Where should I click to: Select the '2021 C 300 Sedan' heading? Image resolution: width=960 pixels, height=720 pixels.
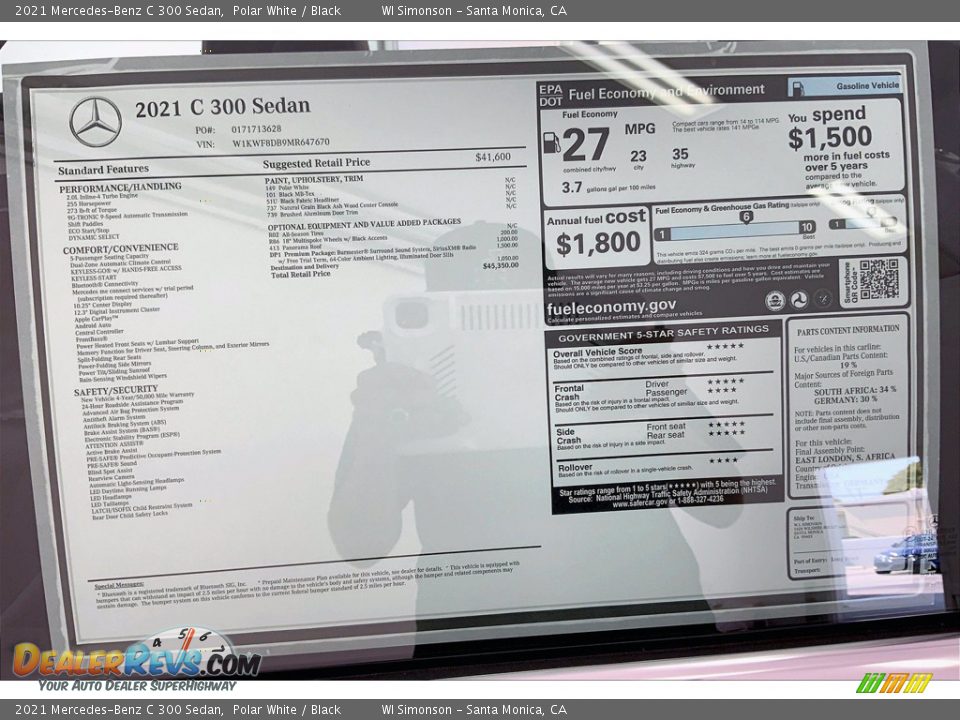point(223,107)
